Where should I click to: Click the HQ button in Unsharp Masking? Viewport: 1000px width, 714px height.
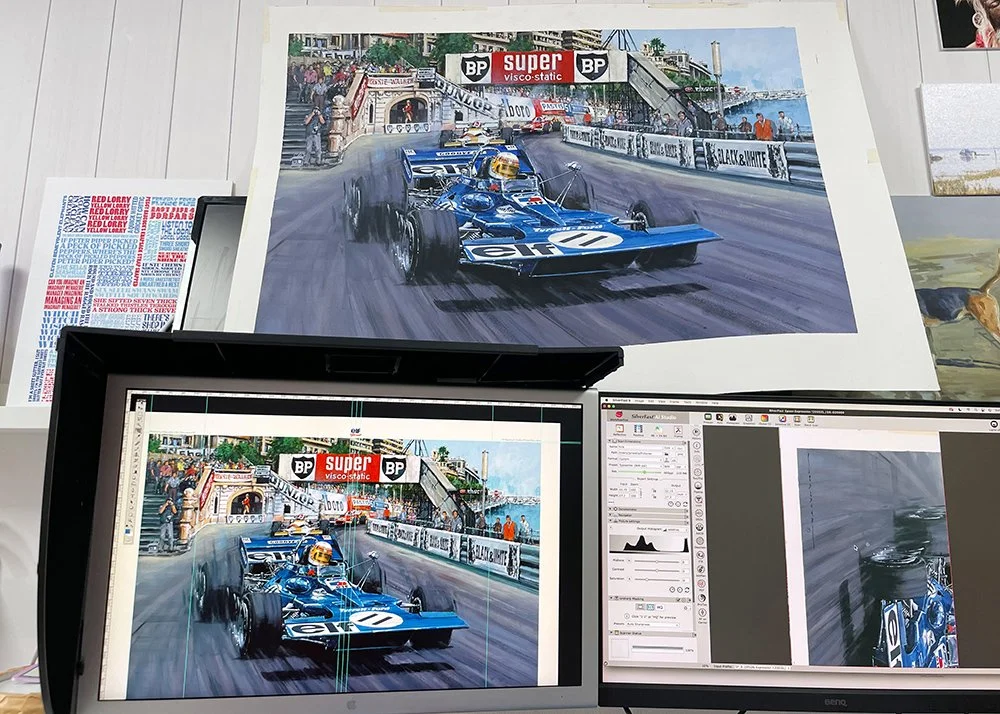(x=659, y=607)
